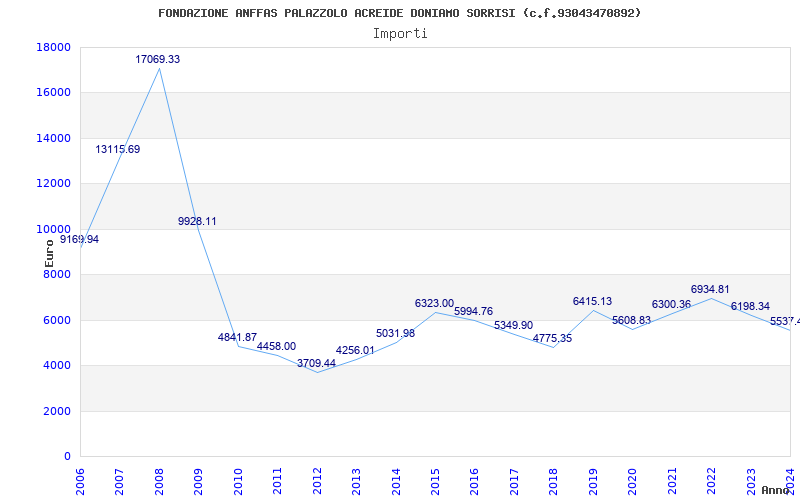This screenshot has height=500, width=800.
Task: Click the 8000 y-axis tick label
Action: click(57, 274)
